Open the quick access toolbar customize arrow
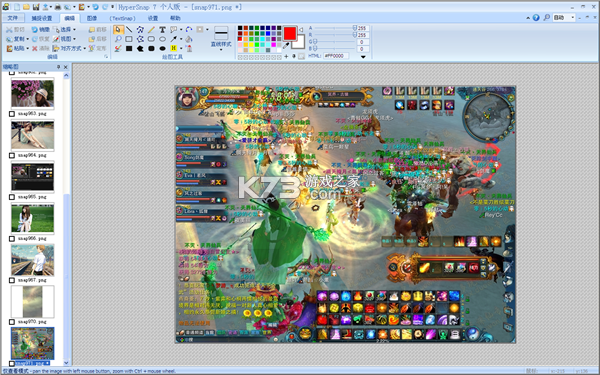600x375 pixels. (x=112, y=7)
